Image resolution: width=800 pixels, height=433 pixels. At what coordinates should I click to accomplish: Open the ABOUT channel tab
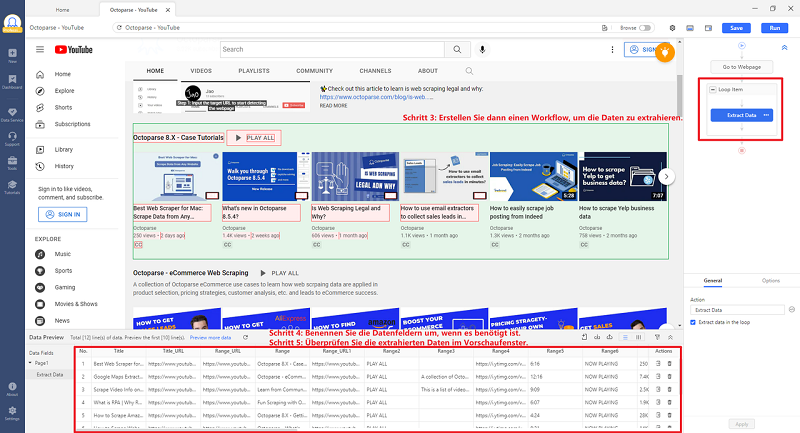click(x=428, y=71)
